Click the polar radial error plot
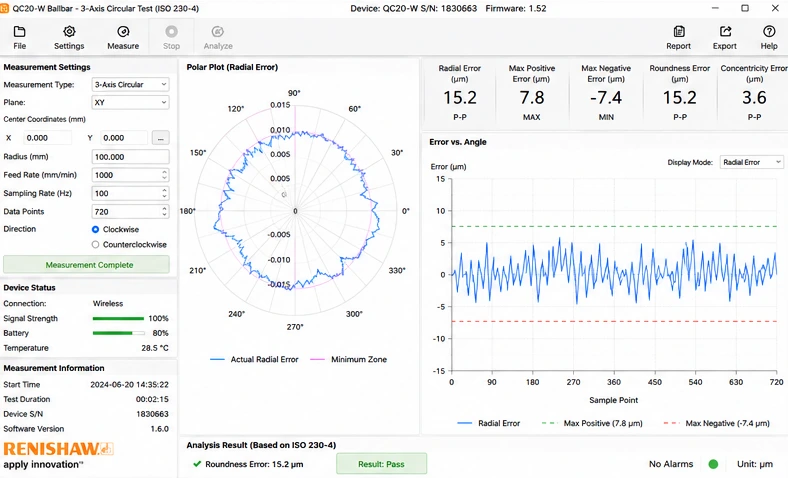 [295, 211]
